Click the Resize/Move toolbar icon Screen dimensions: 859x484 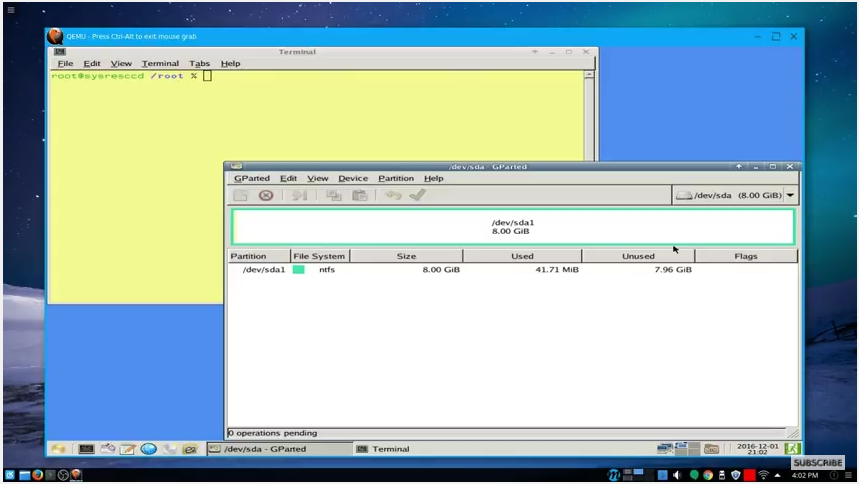299,195
